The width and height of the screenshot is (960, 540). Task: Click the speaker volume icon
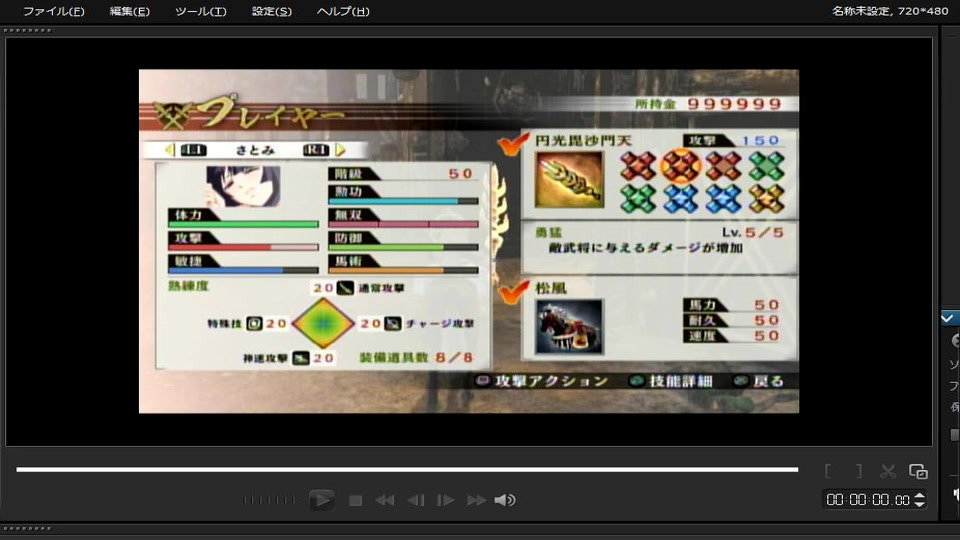(504, 501)
